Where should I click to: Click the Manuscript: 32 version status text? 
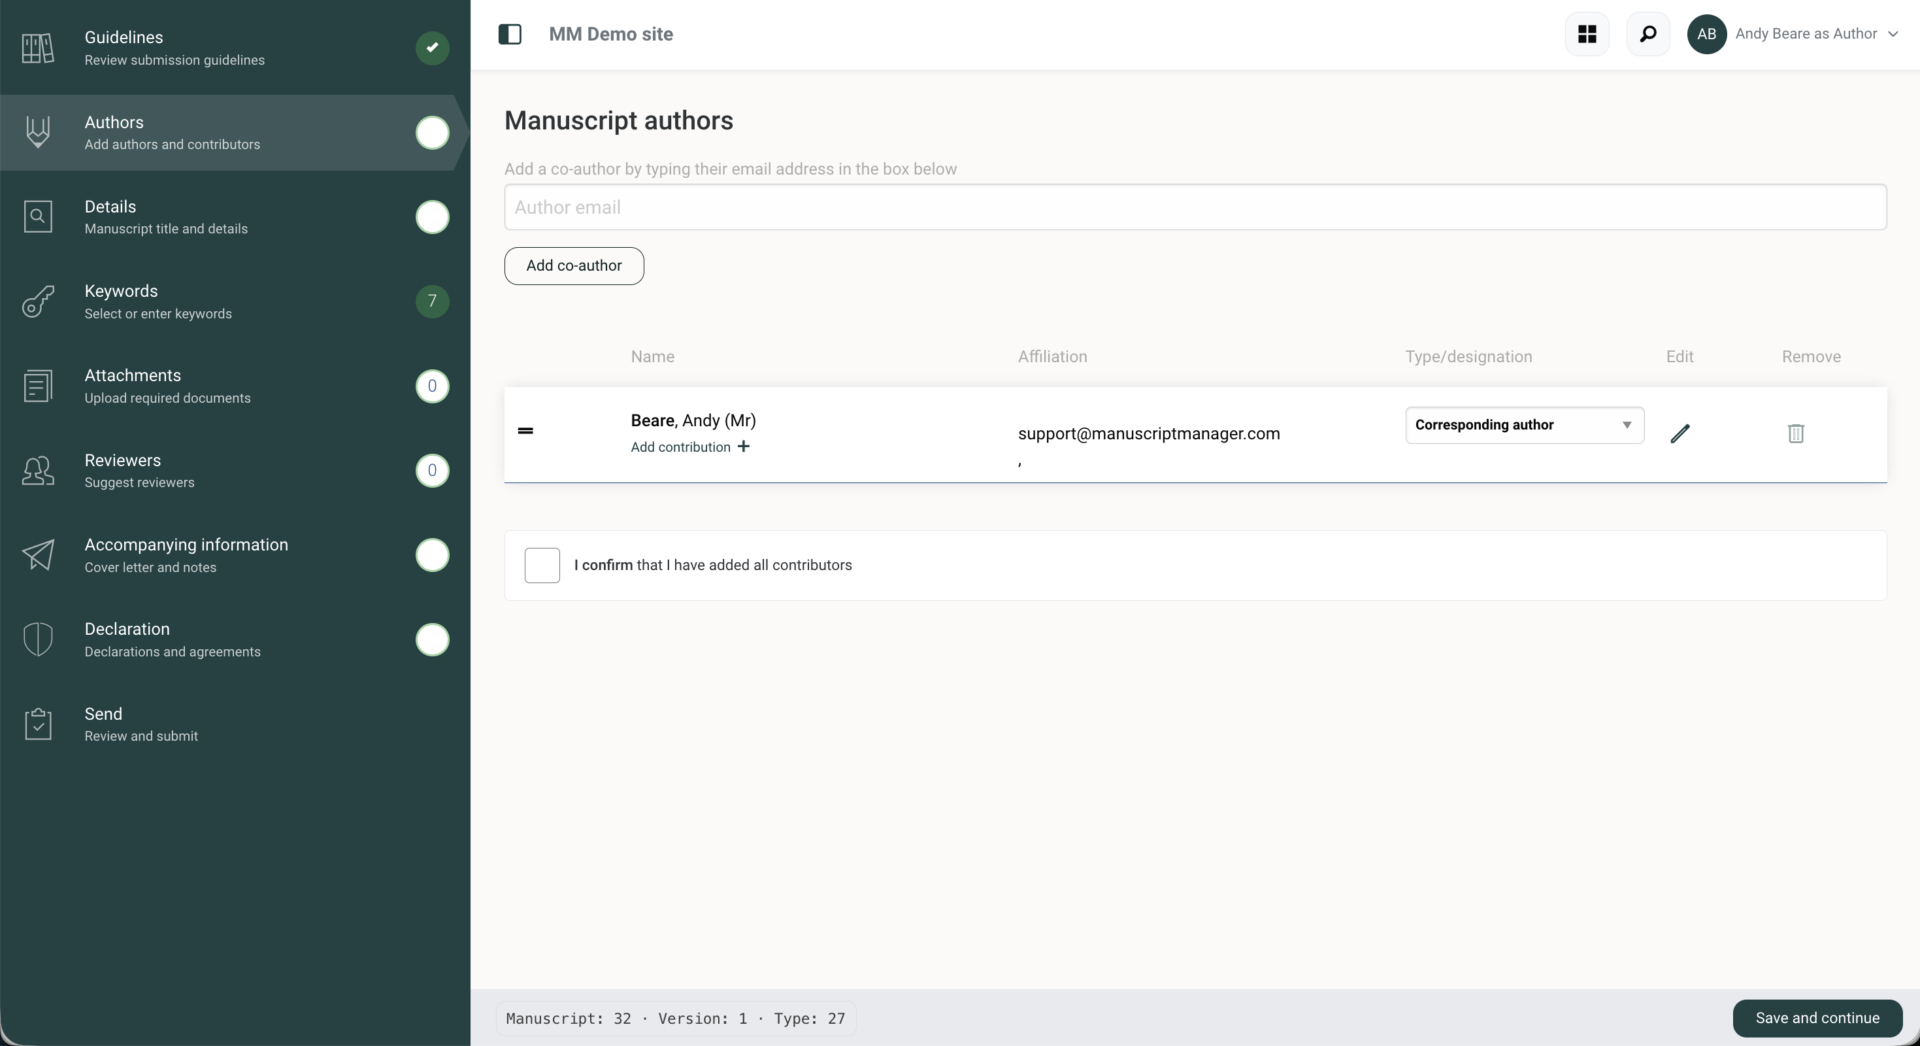tap(675, 1018)
